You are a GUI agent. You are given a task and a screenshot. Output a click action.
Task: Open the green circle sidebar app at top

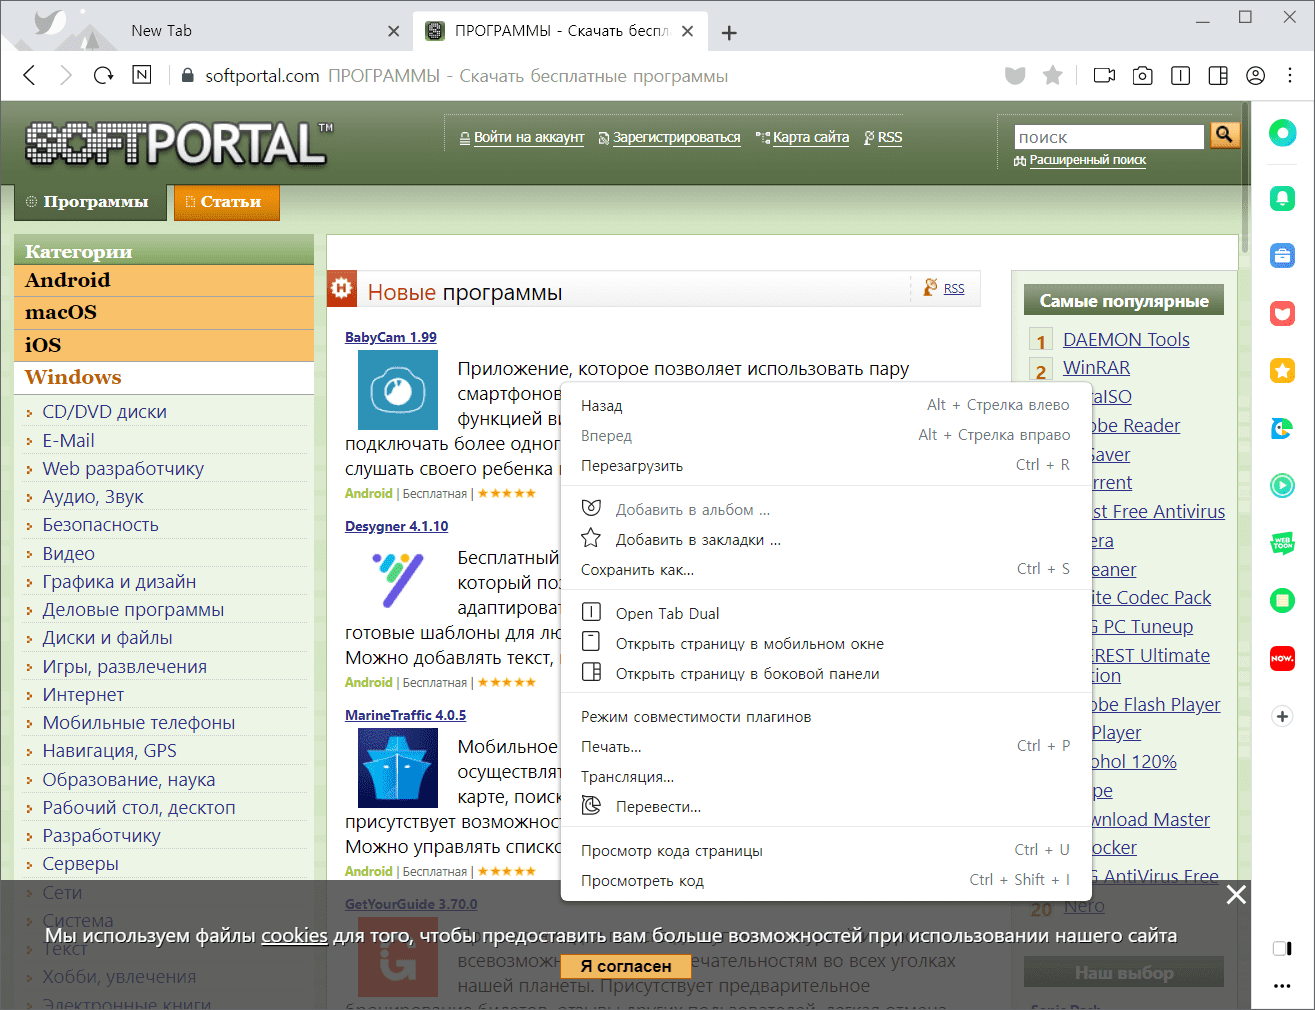click(1282, 132)
